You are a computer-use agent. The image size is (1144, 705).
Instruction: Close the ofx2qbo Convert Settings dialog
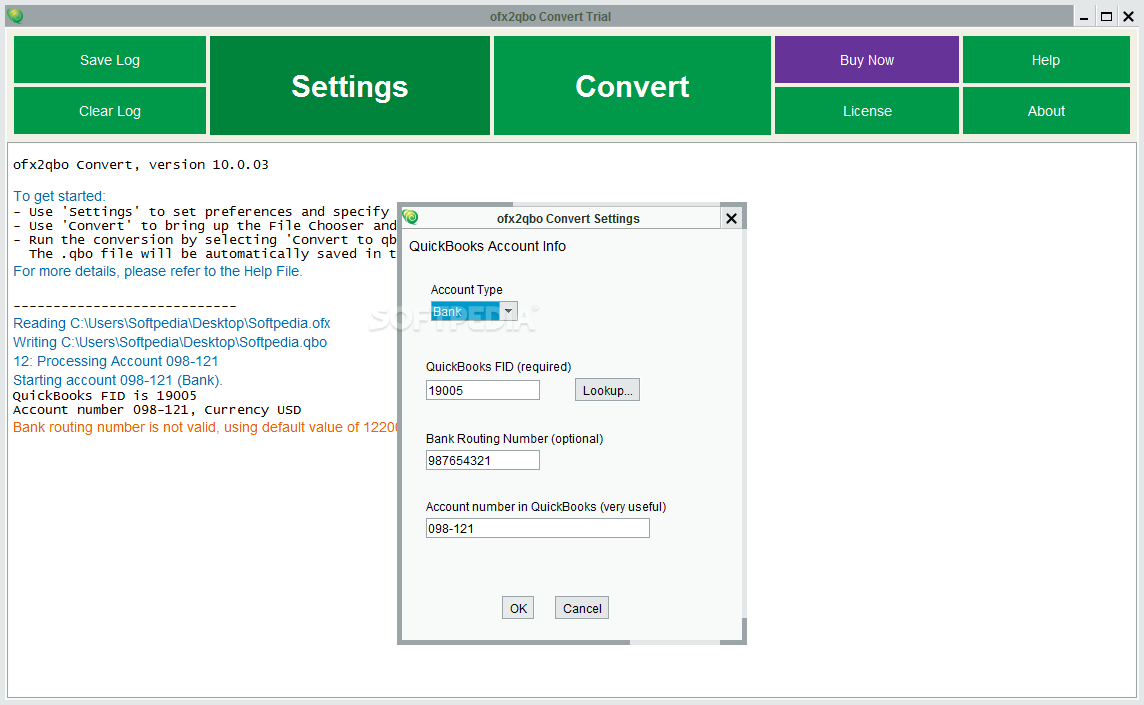pos(731,218)
